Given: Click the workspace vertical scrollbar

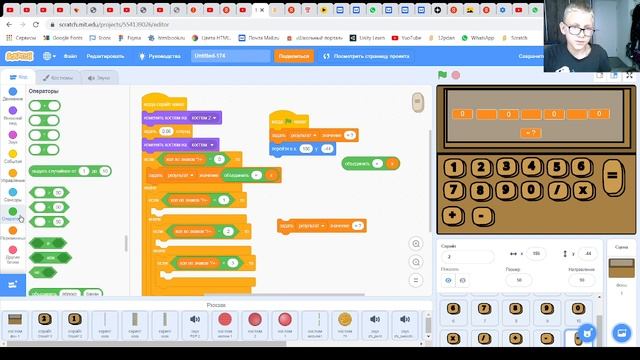Looking at the screenshot, I should pos(430,181).
